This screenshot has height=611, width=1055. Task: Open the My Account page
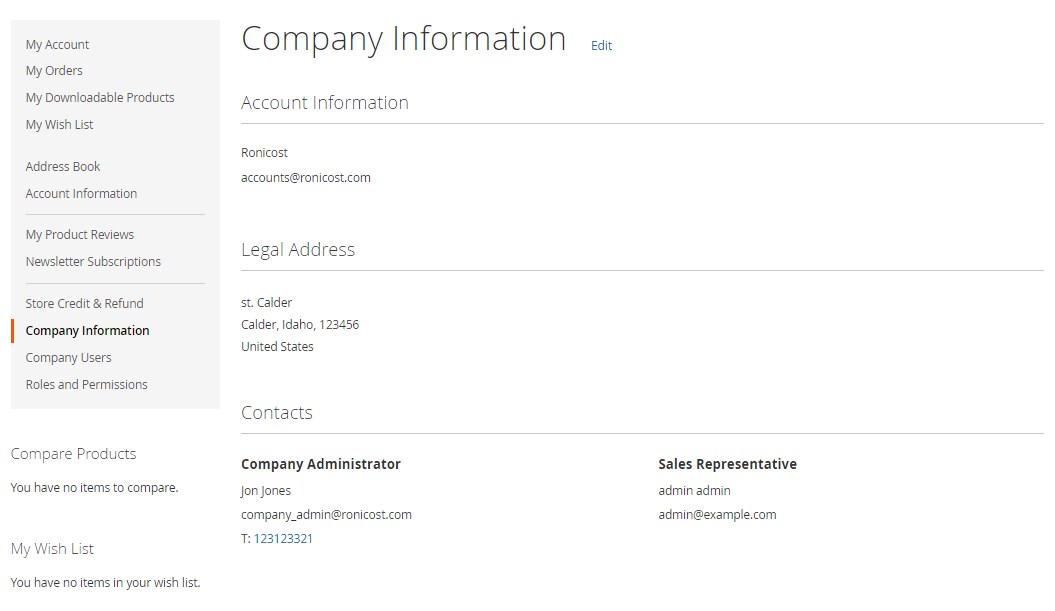coord(57,45)
